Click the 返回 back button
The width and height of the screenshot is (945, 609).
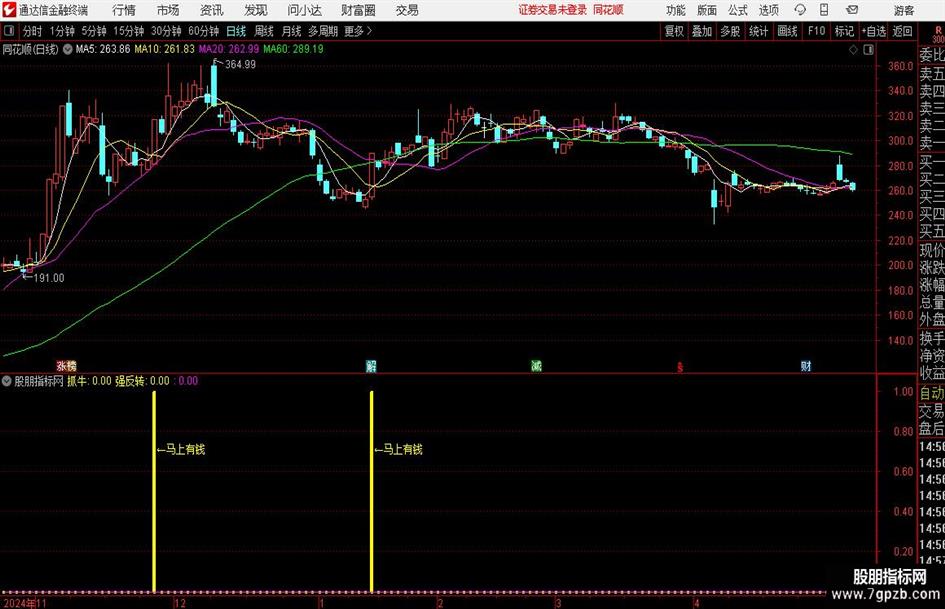pos(902,31)
